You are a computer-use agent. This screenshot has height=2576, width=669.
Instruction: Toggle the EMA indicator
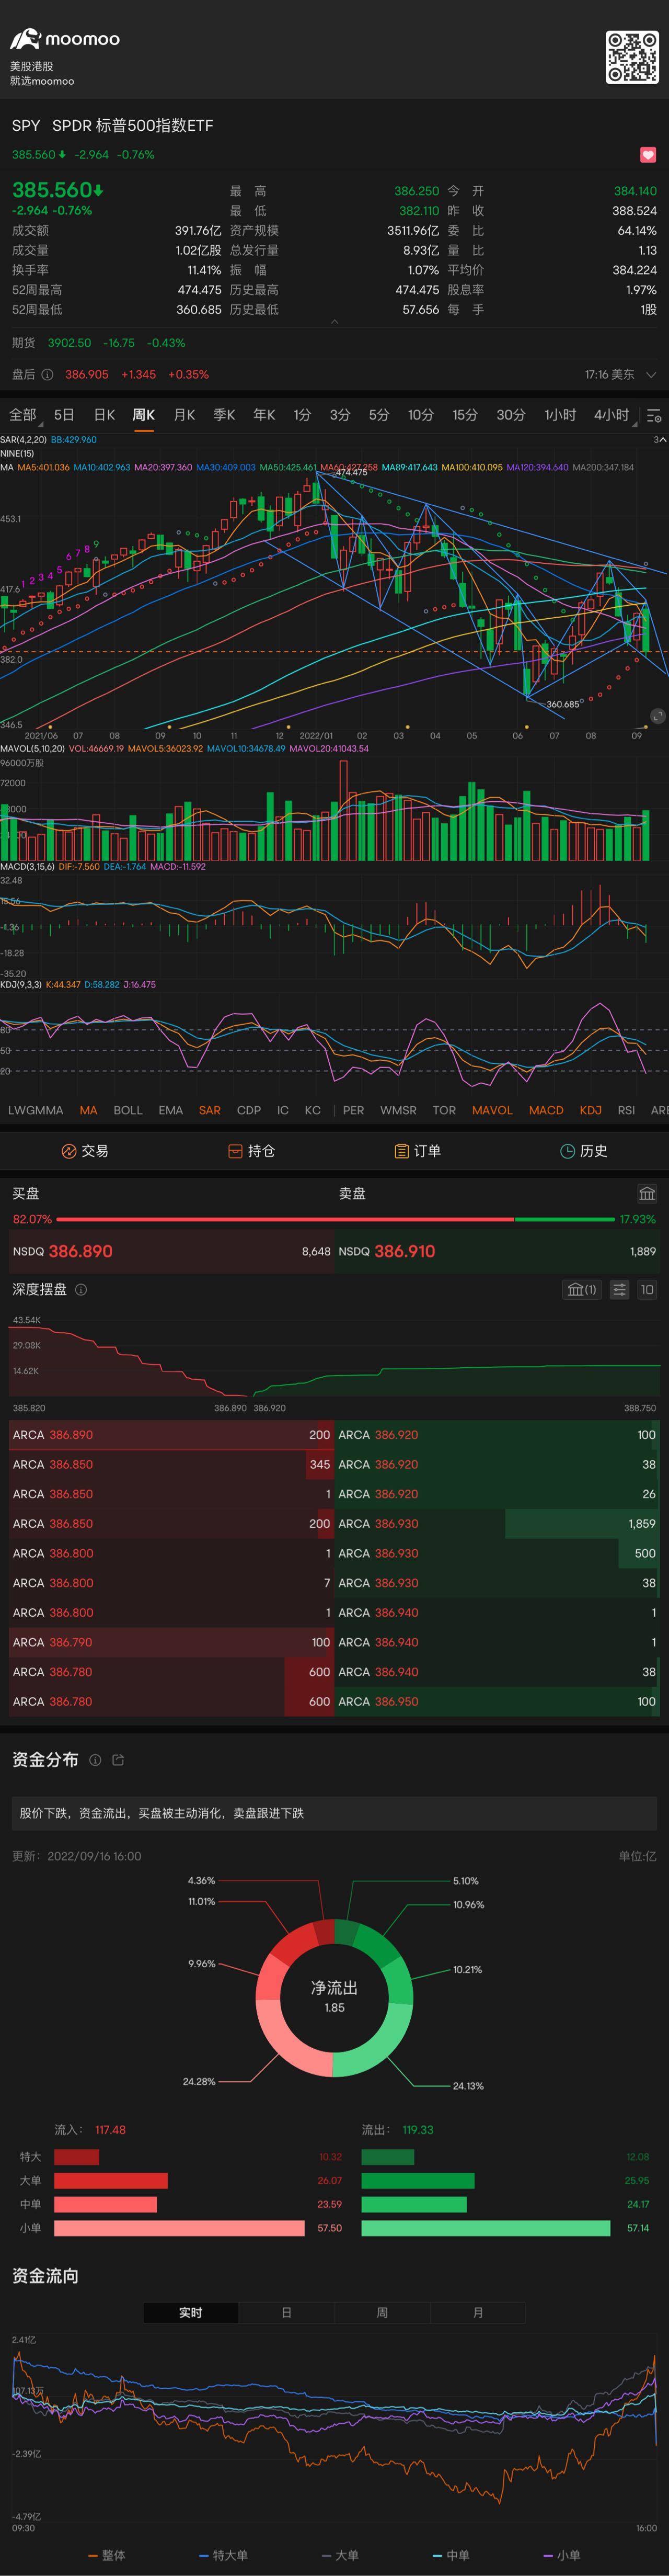click(170, 1110)
